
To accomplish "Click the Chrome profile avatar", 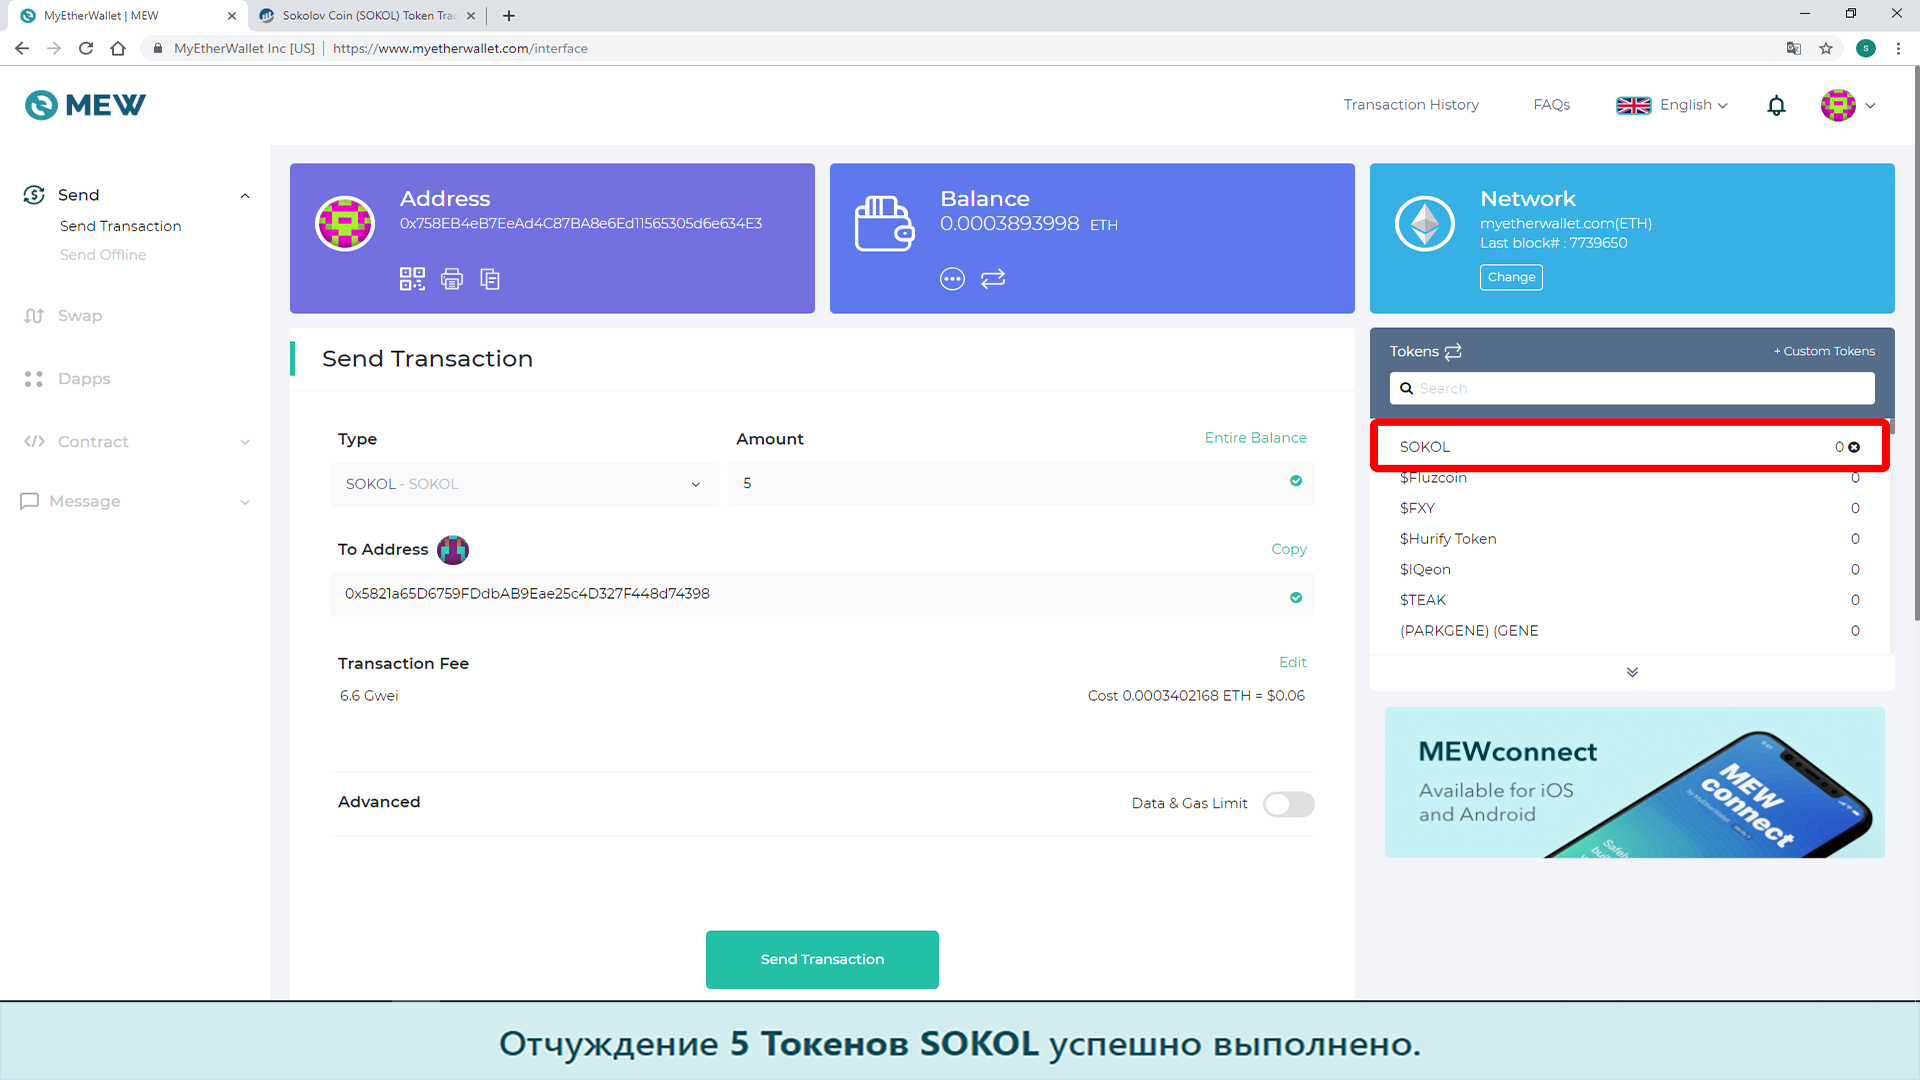I will pos(1866,48).
